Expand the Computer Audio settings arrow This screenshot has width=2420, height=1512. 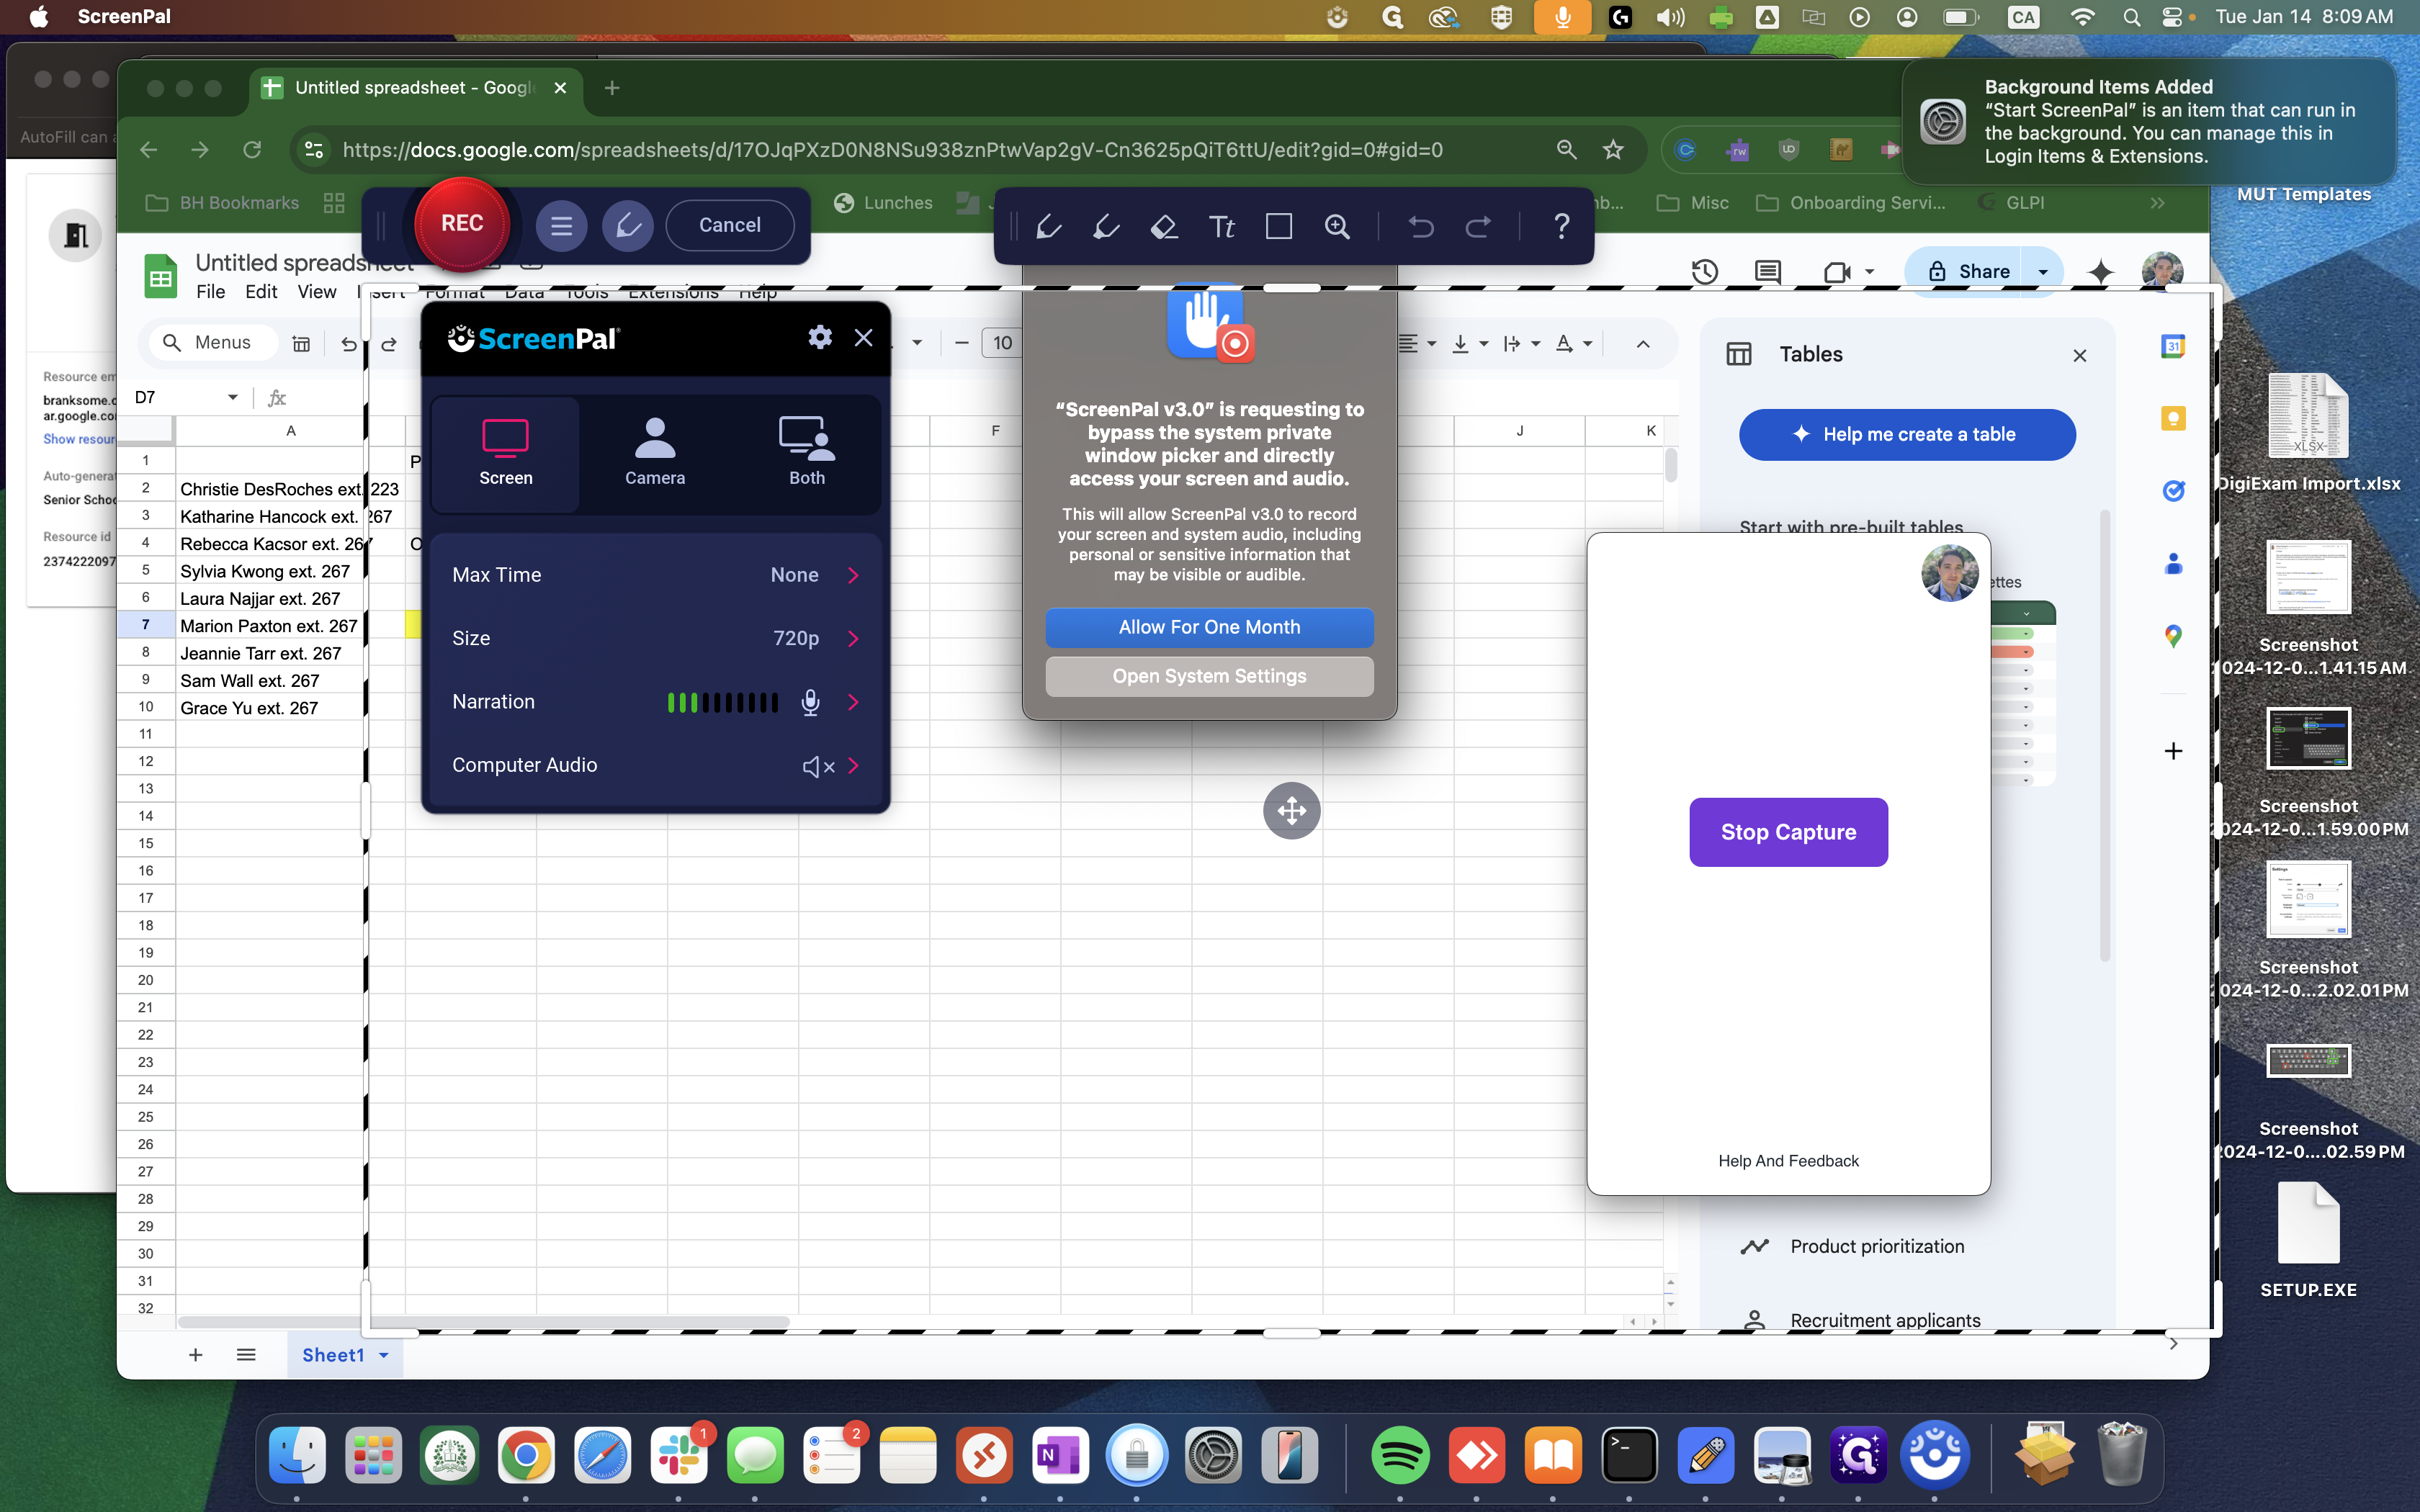(x=853, y=766)
